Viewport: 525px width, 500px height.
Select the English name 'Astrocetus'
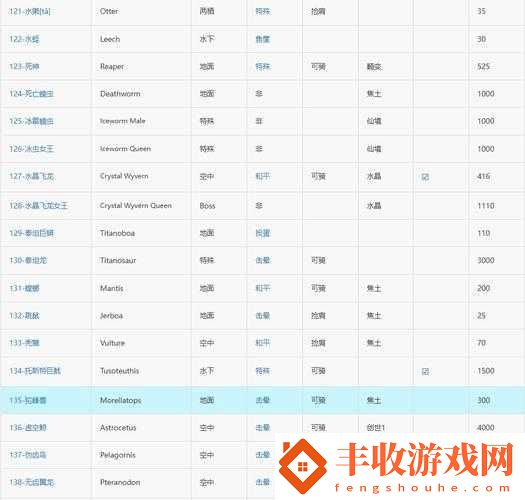coord(118,428)
